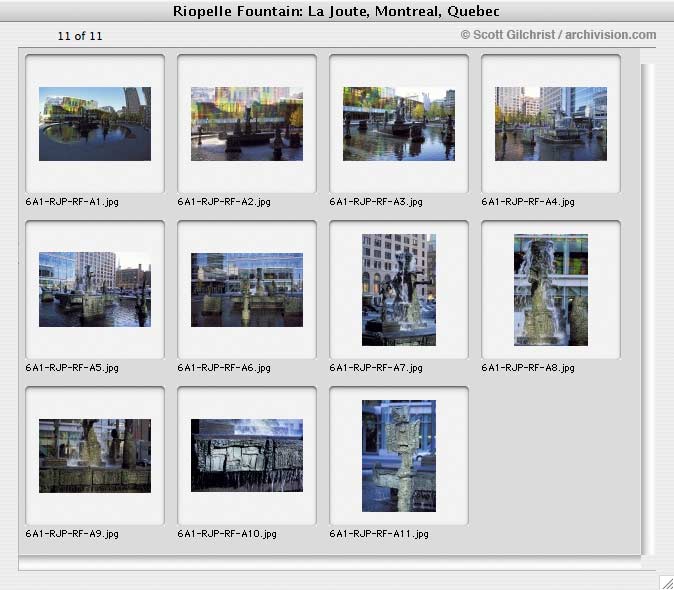Screen dimensions: 674x590
Task: Select the caption text 6A1-RJP-RF-A6.jpg
Action: tap(224, 368)
